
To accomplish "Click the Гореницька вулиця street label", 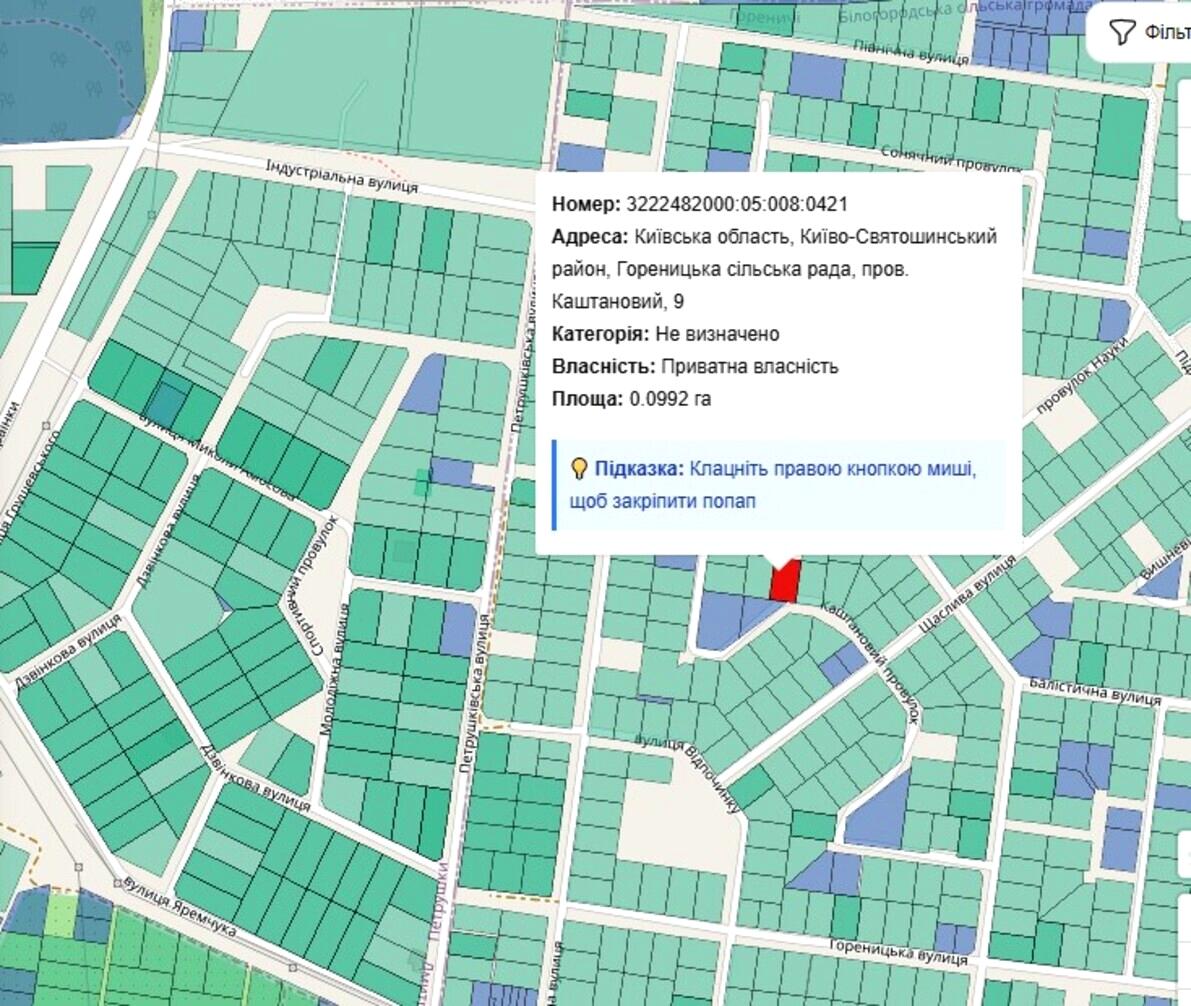I will pos(898,952).
